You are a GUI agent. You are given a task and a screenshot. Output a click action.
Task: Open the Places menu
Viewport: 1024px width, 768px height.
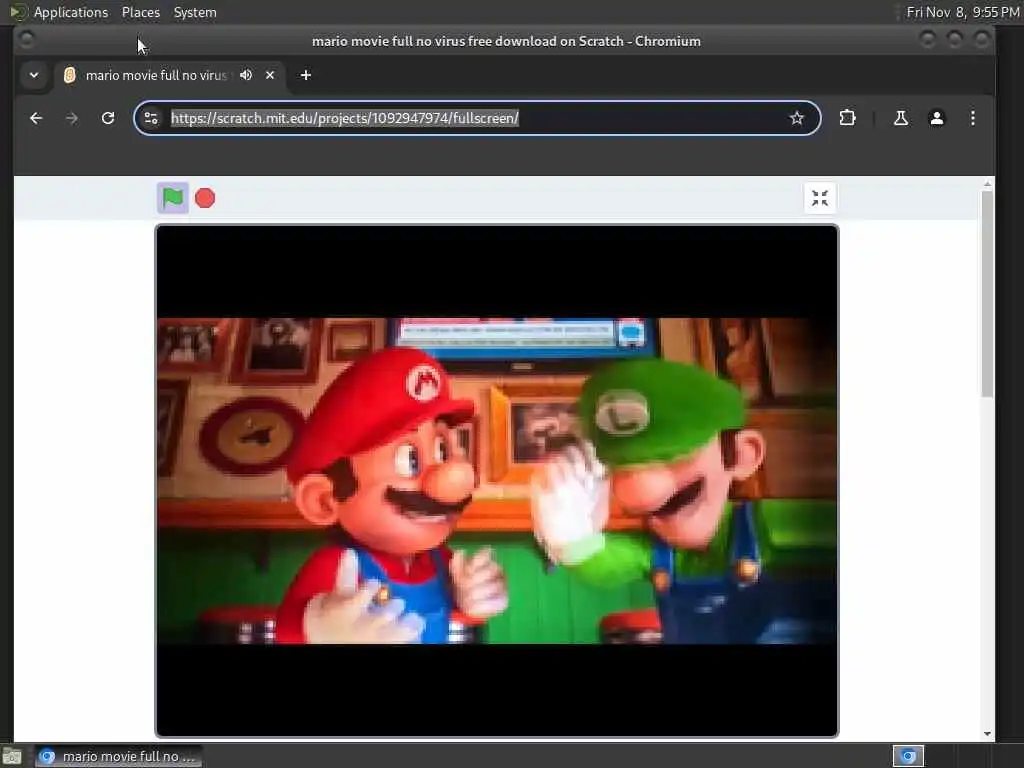click(140, 12)
